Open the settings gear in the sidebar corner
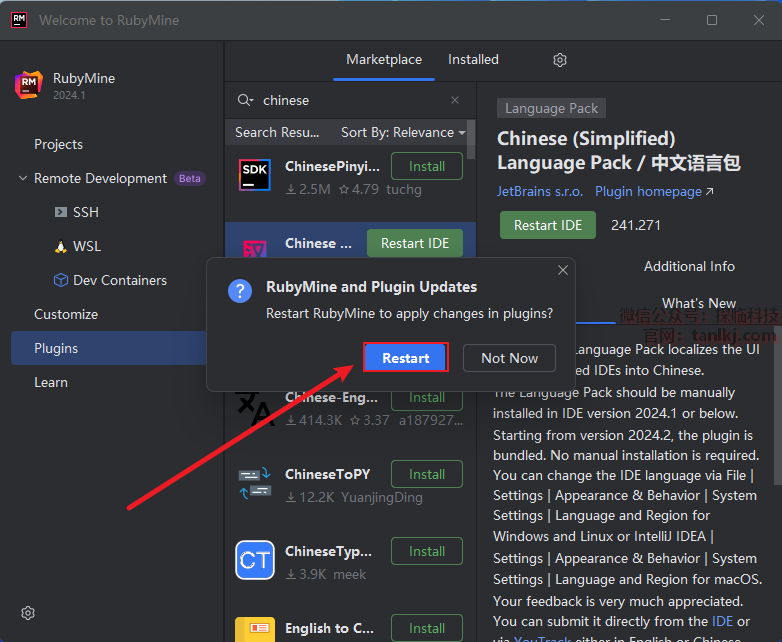Viewport: 782px width, 642px height. click(x=28, y=613)
